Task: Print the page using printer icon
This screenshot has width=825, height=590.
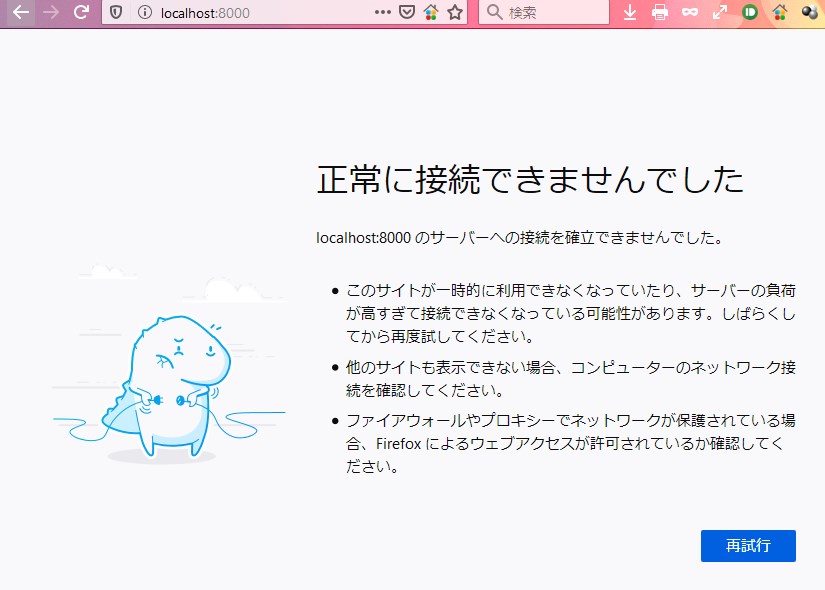Action: (660, 13)
